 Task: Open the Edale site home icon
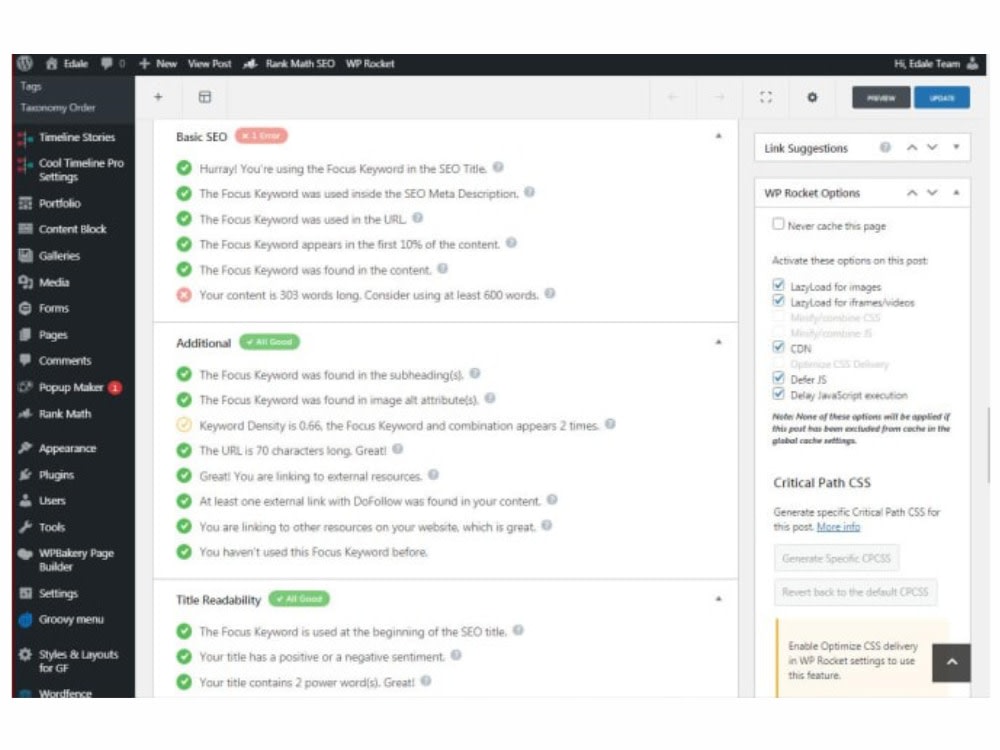[52, 63]
